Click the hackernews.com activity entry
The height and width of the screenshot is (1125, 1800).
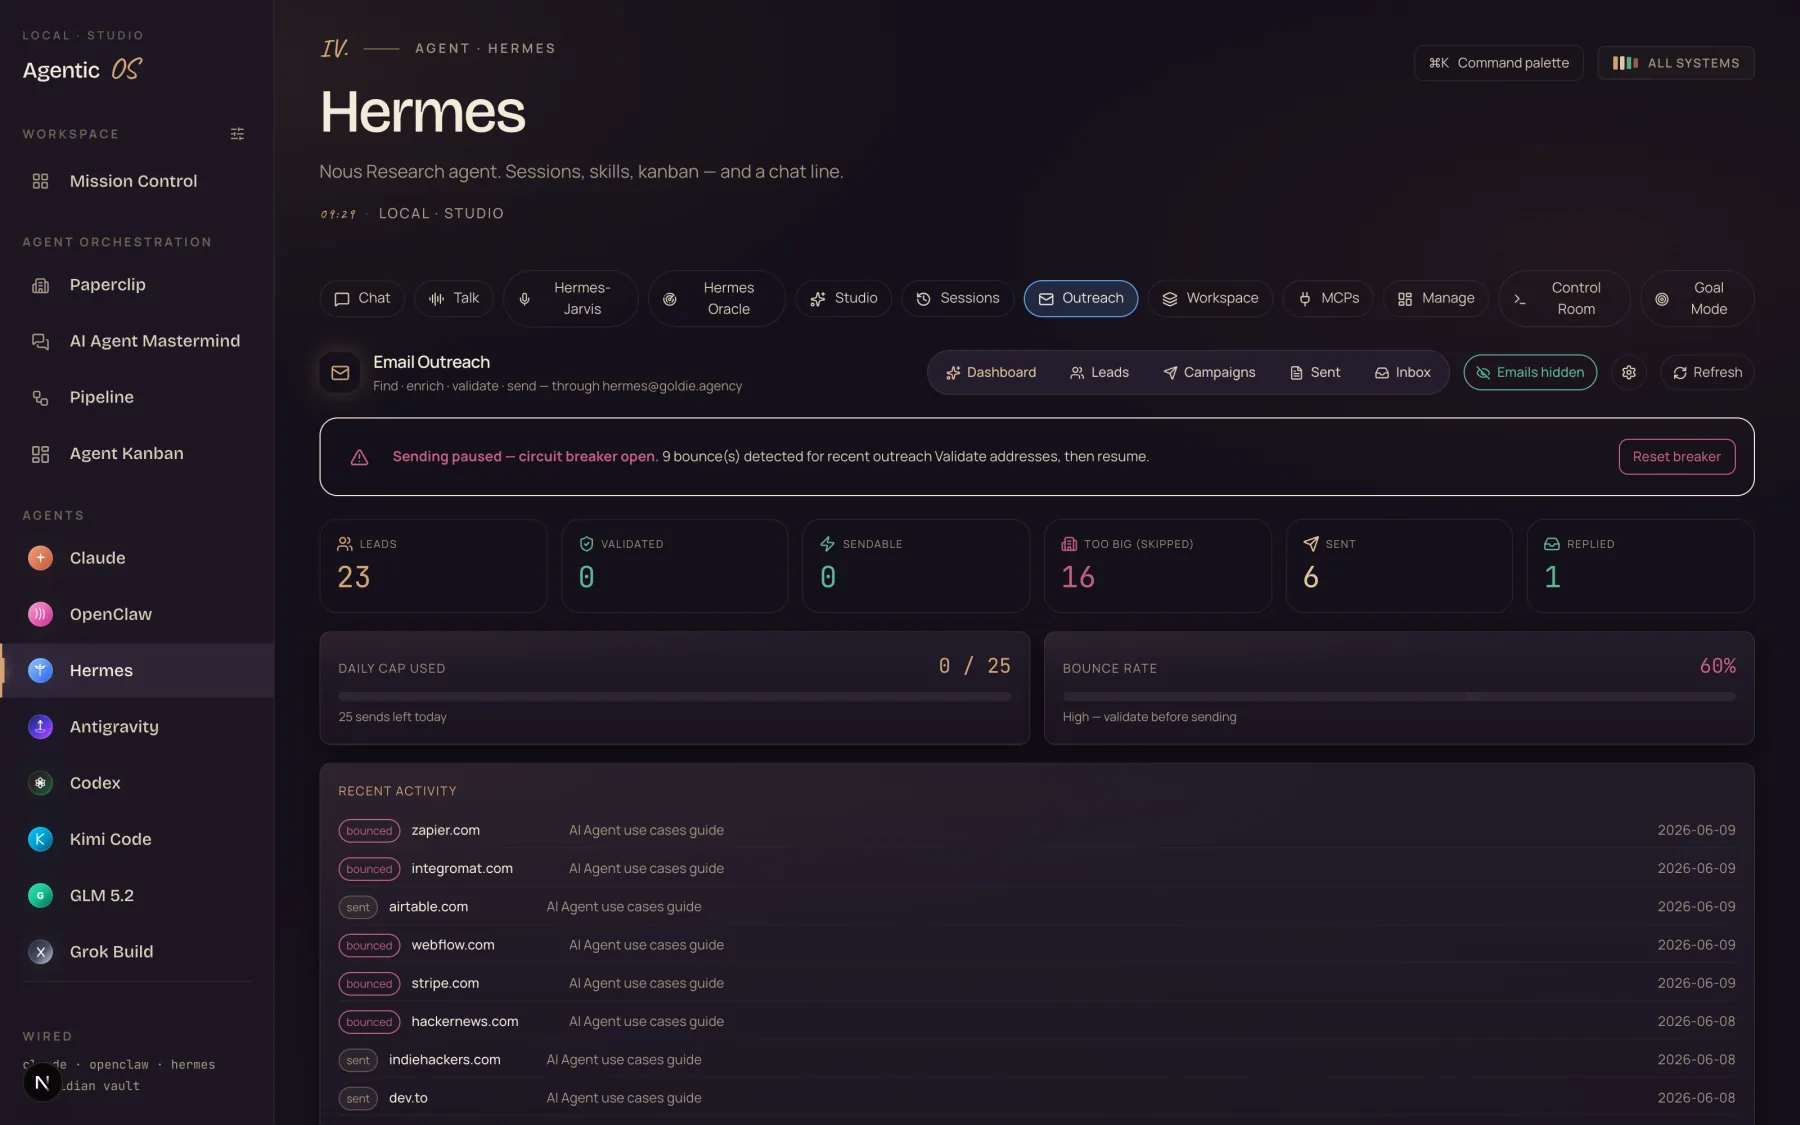1037,1021
